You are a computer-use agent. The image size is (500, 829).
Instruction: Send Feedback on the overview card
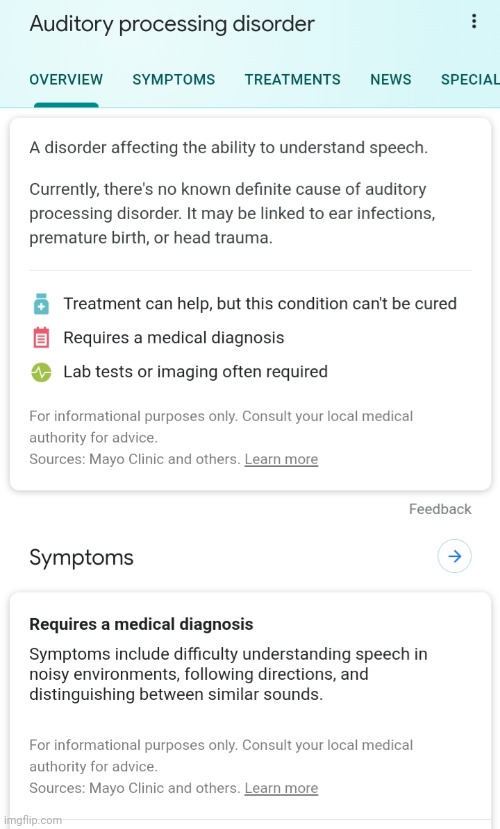click(x=440, y=509)
